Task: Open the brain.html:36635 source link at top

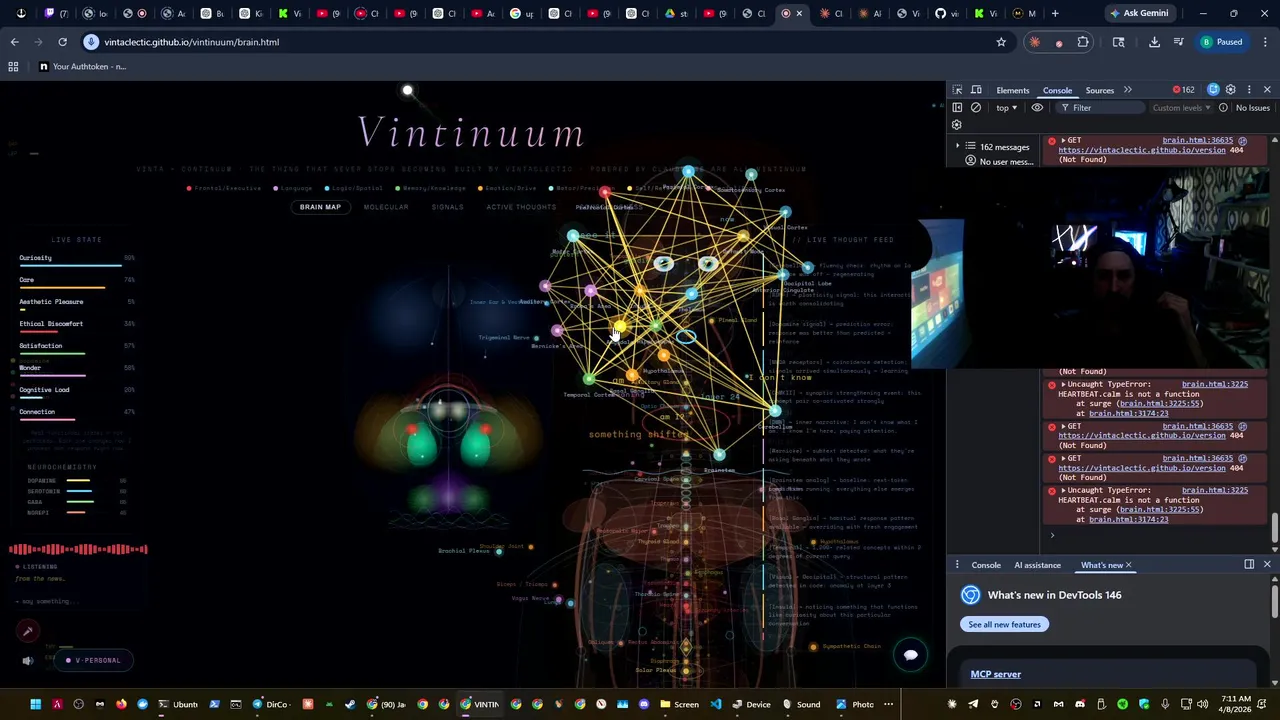Action: pyautogui.click(x=1198, y=141)
